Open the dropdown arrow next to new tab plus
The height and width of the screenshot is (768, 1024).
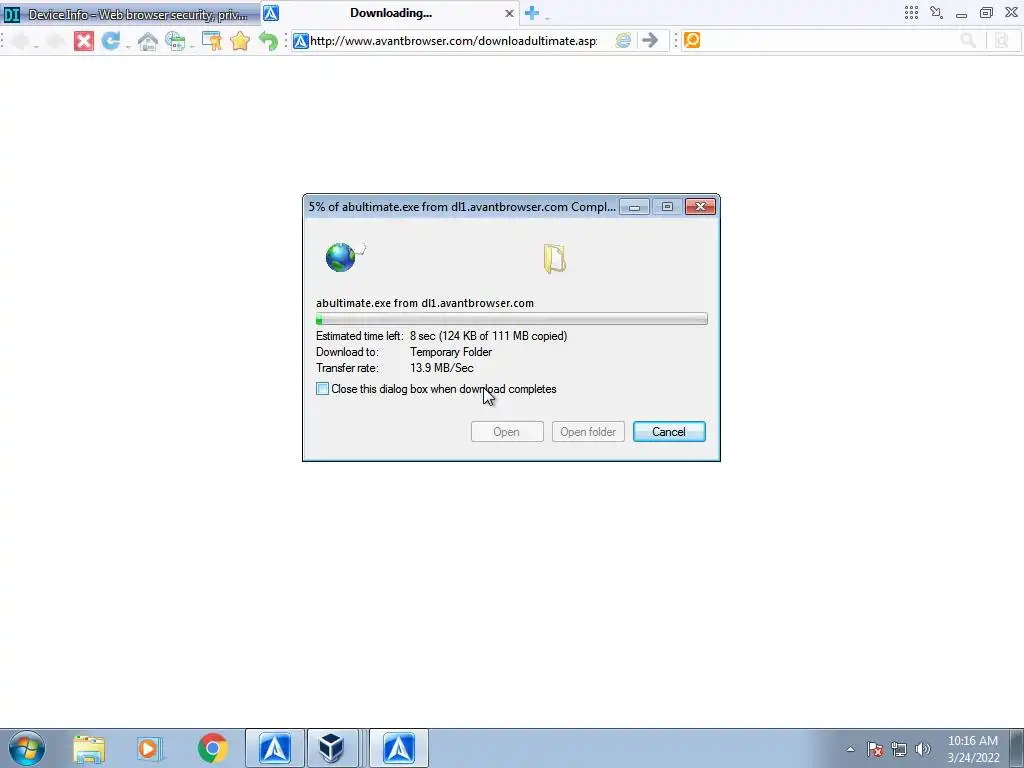pyautogui.click(x=547, y=17)
